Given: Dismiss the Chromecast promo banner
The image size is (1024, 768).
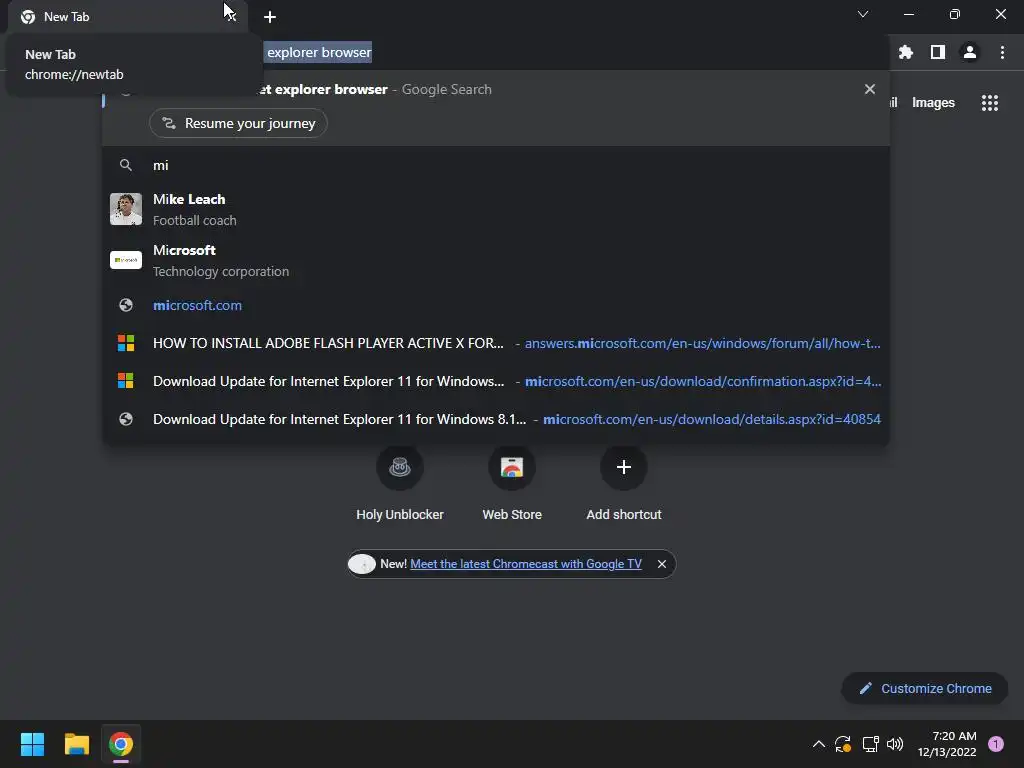Looking at the screenshot, I should pos(662,564).
